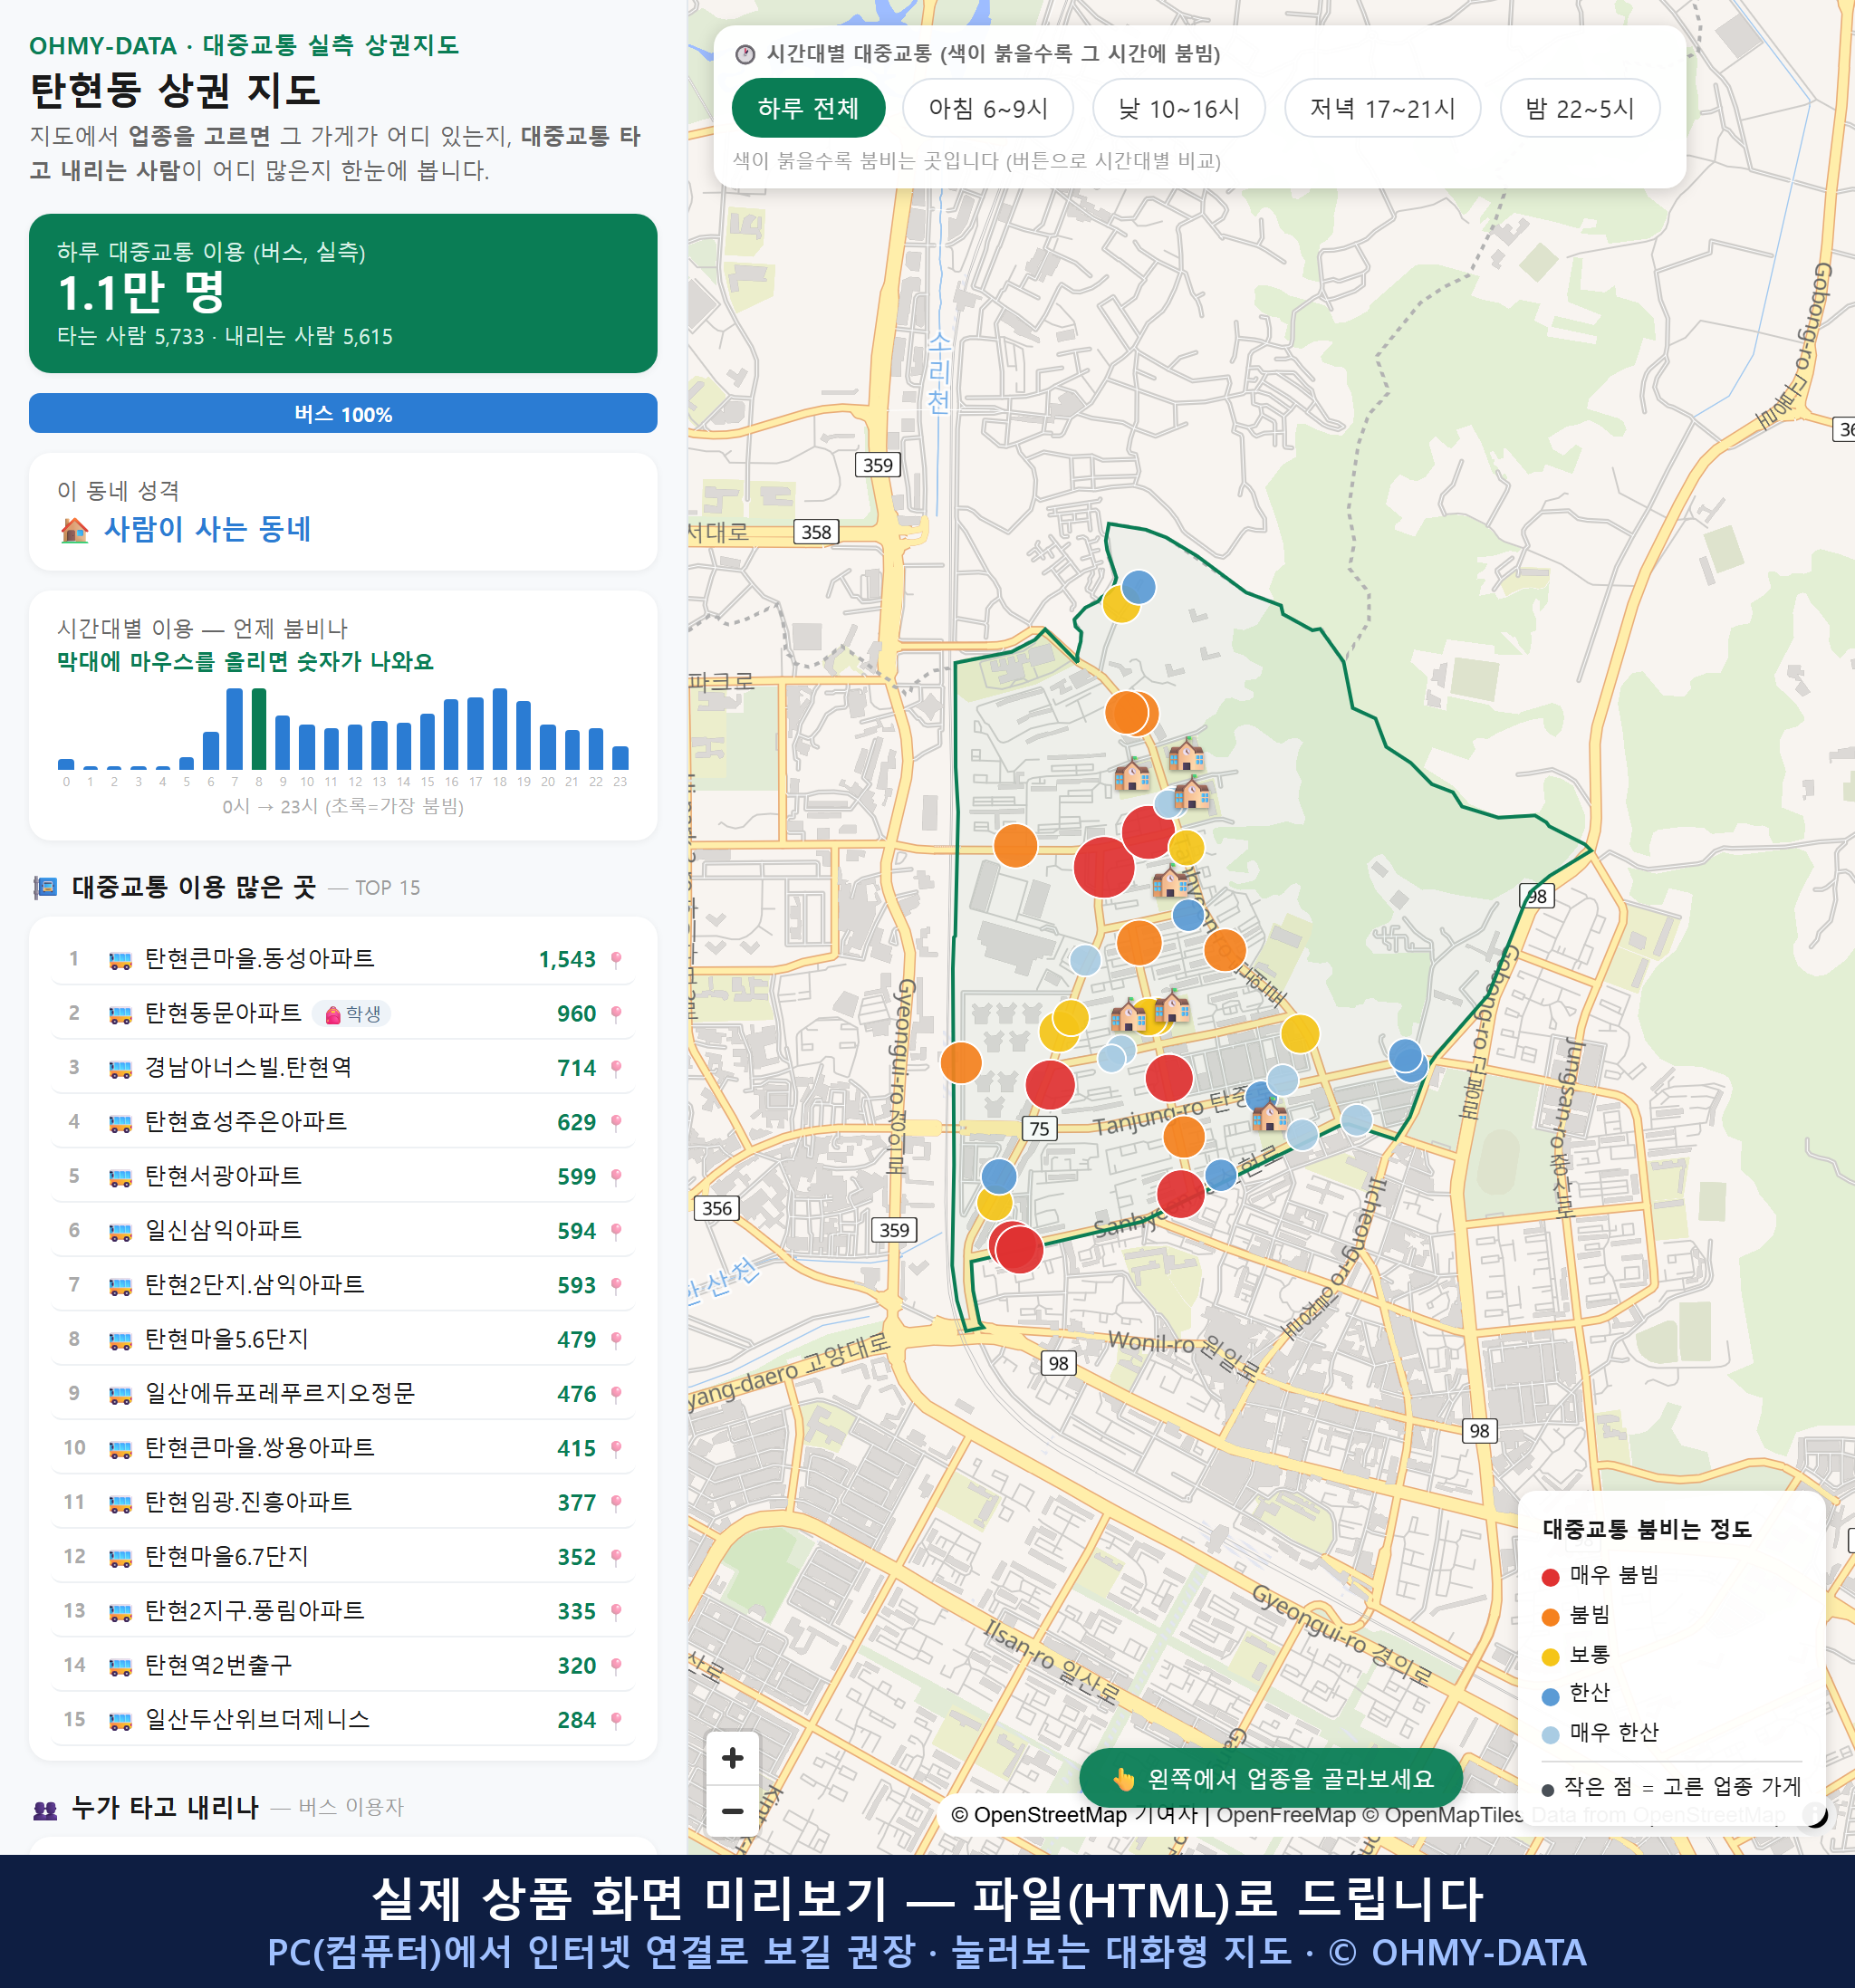Click bus icon beside 탄현큰마을.동성아파트

click(x=120, y=960)
